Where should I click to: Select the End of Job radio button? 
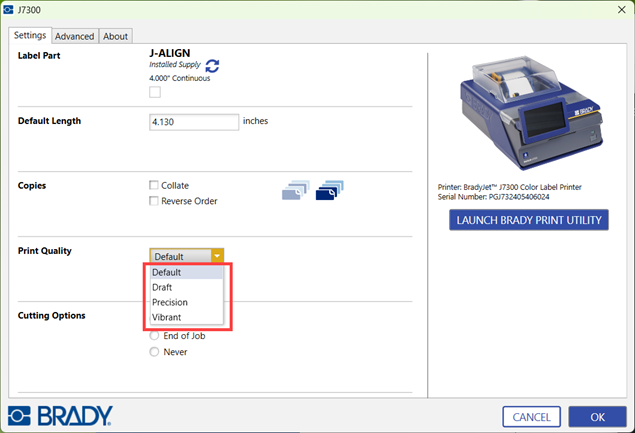[x=154, y=336]
